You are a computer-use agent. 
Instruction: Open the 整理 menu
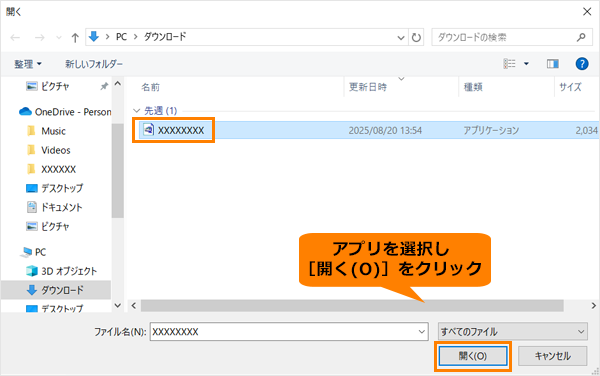28,64
